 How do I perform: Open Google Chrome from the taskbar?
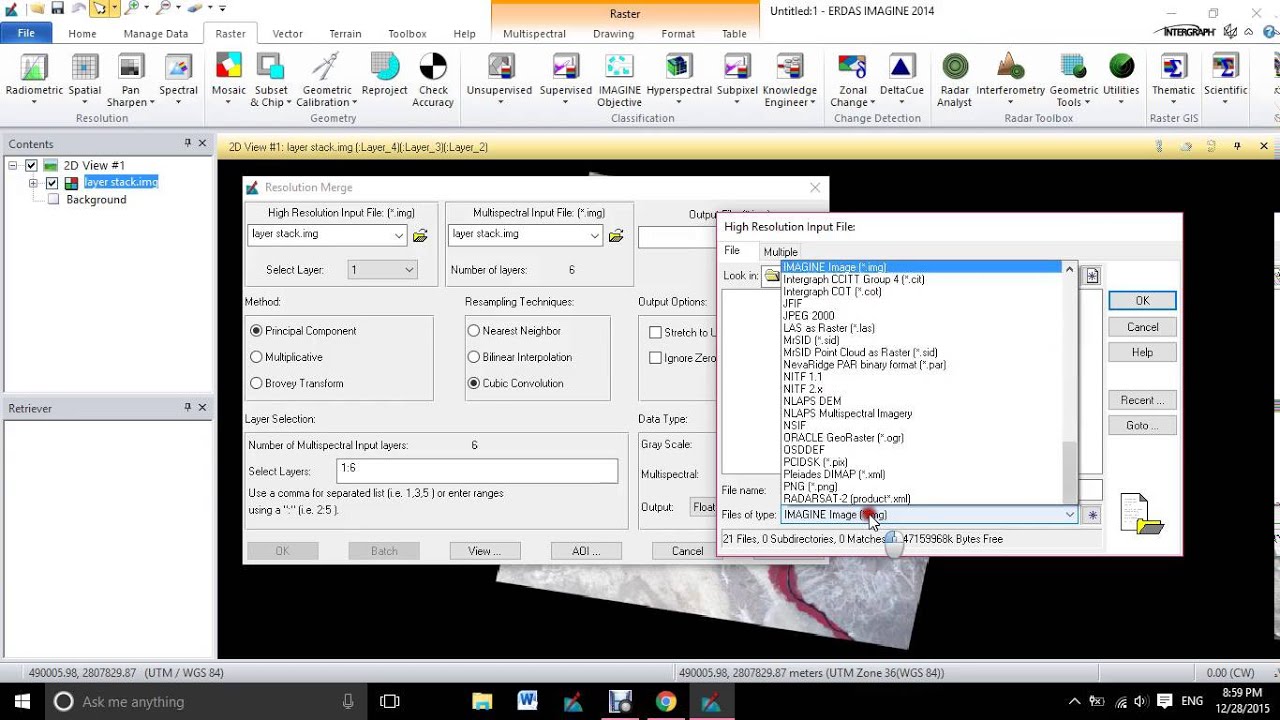click(666, 701)
